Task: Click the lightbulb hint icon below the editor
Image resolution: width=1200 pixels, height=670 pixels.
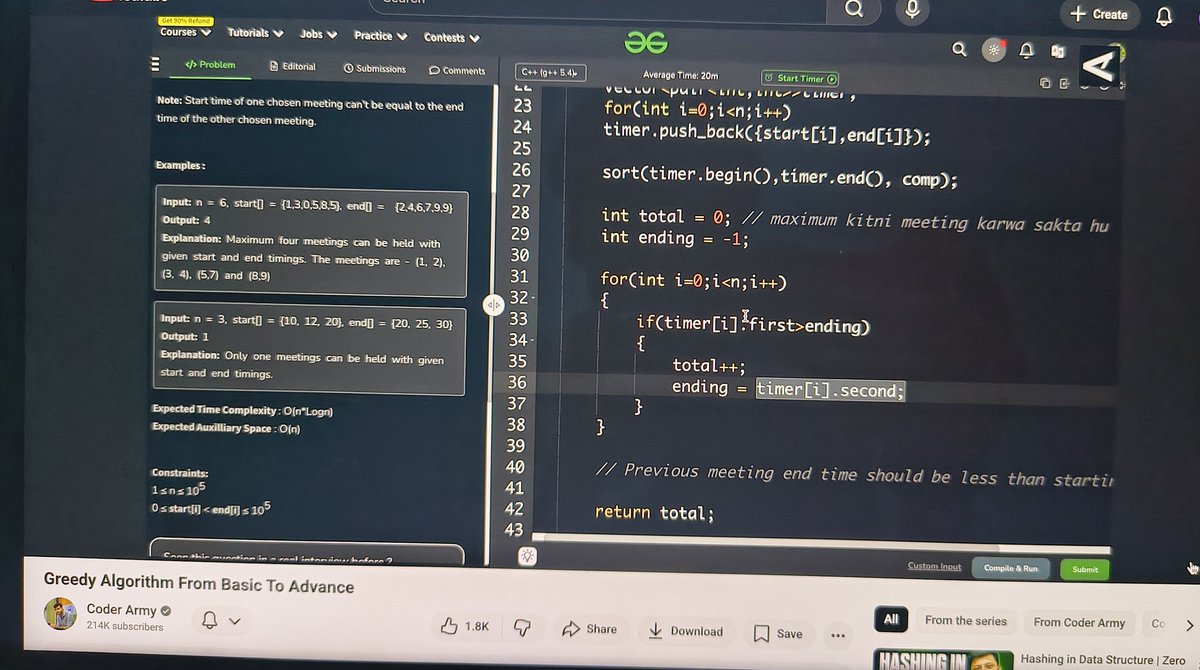Action: [527, 558]
